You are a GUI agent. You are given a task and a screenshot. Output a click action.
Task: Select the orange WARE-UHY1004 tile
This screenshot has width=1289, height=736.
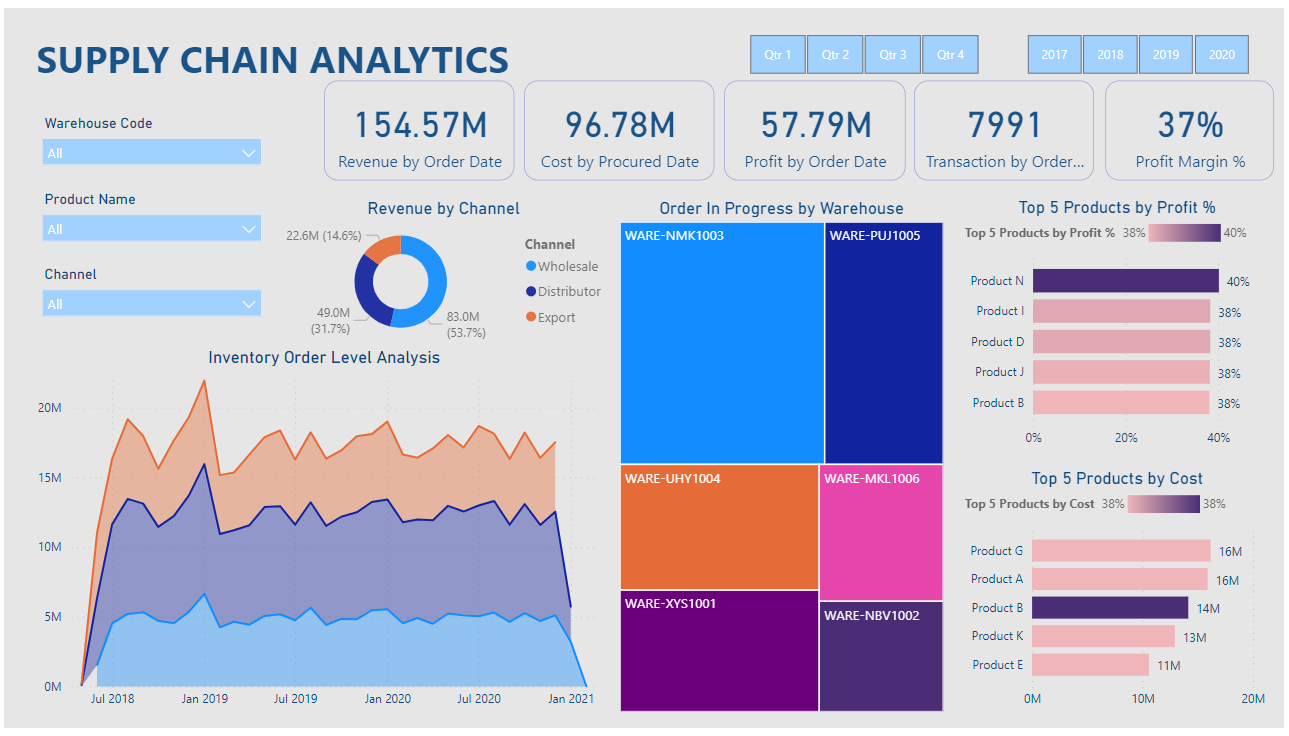pos(719,527)
